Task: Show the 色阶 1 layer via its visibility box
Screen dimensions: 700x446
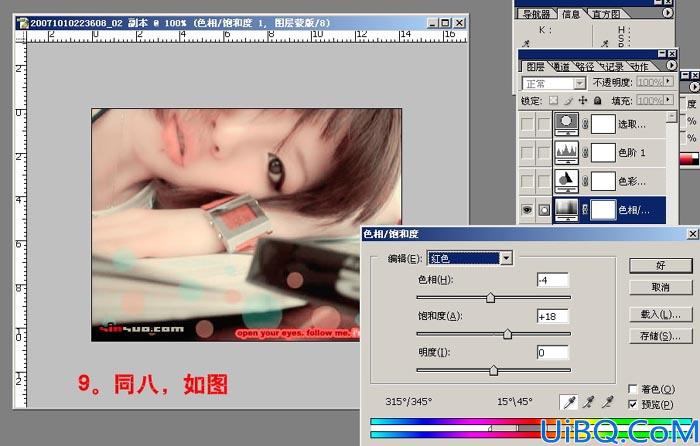Action: click(x=527, y=153)
